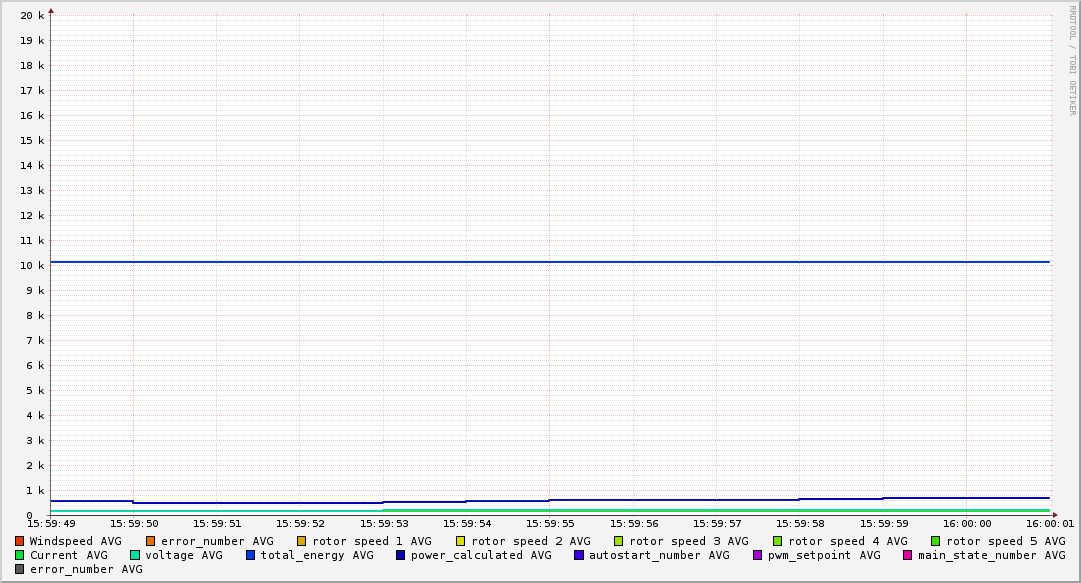1081x583 pixels.
Task: Click the yellow rotor speed 2 AVG swatch
Action: [x=461, y=541]
